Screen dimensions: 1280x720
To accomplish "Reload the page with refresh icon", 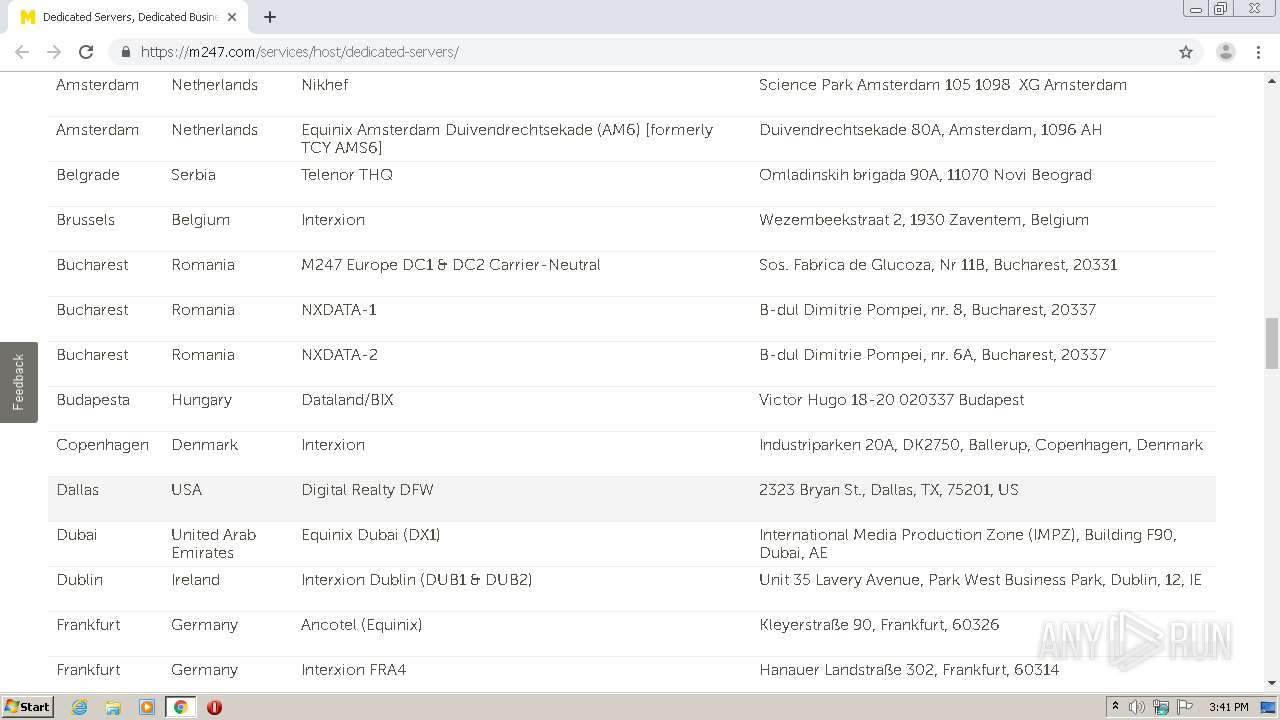I will [x=86, y=52].
